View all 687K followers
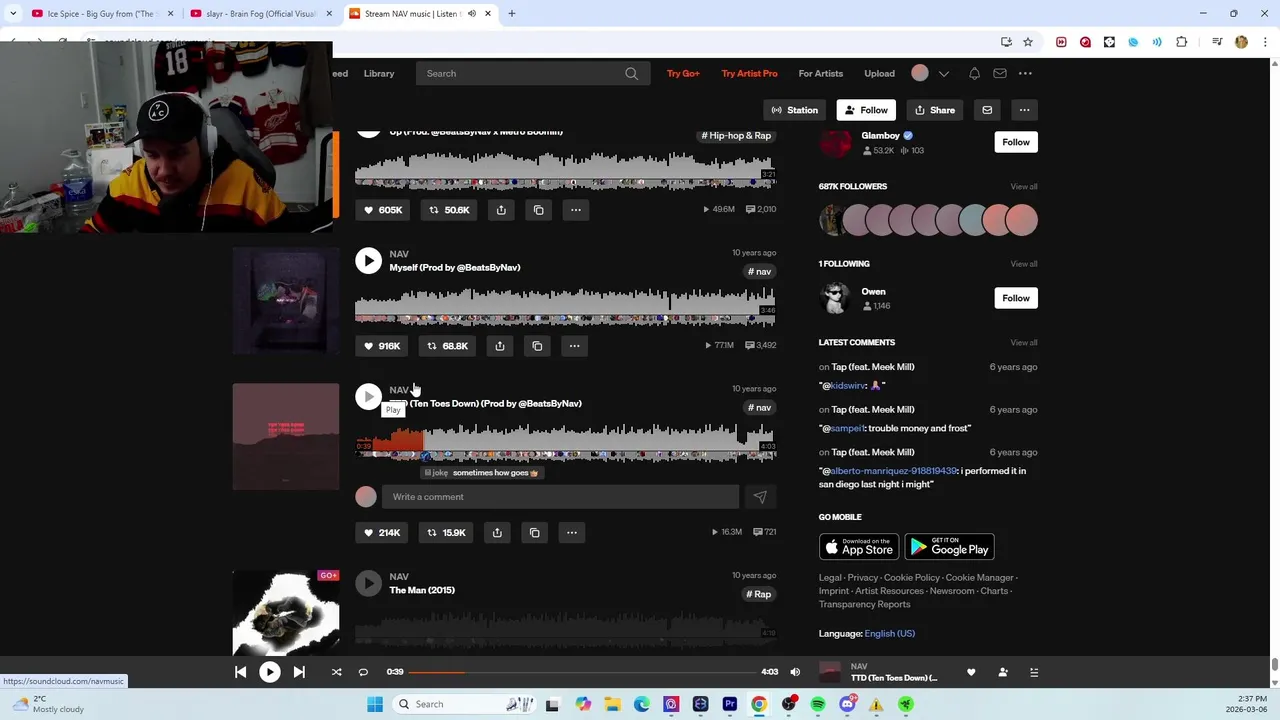Image resolution: width=1280 pixels, height=720 pixels. [1024, 187]
